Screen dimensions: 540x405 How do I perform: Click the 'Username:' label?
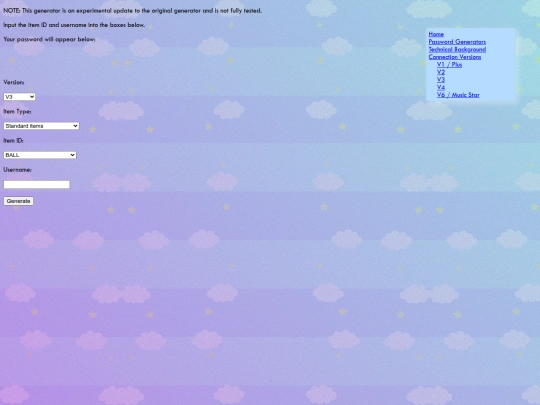pos(17,170)
